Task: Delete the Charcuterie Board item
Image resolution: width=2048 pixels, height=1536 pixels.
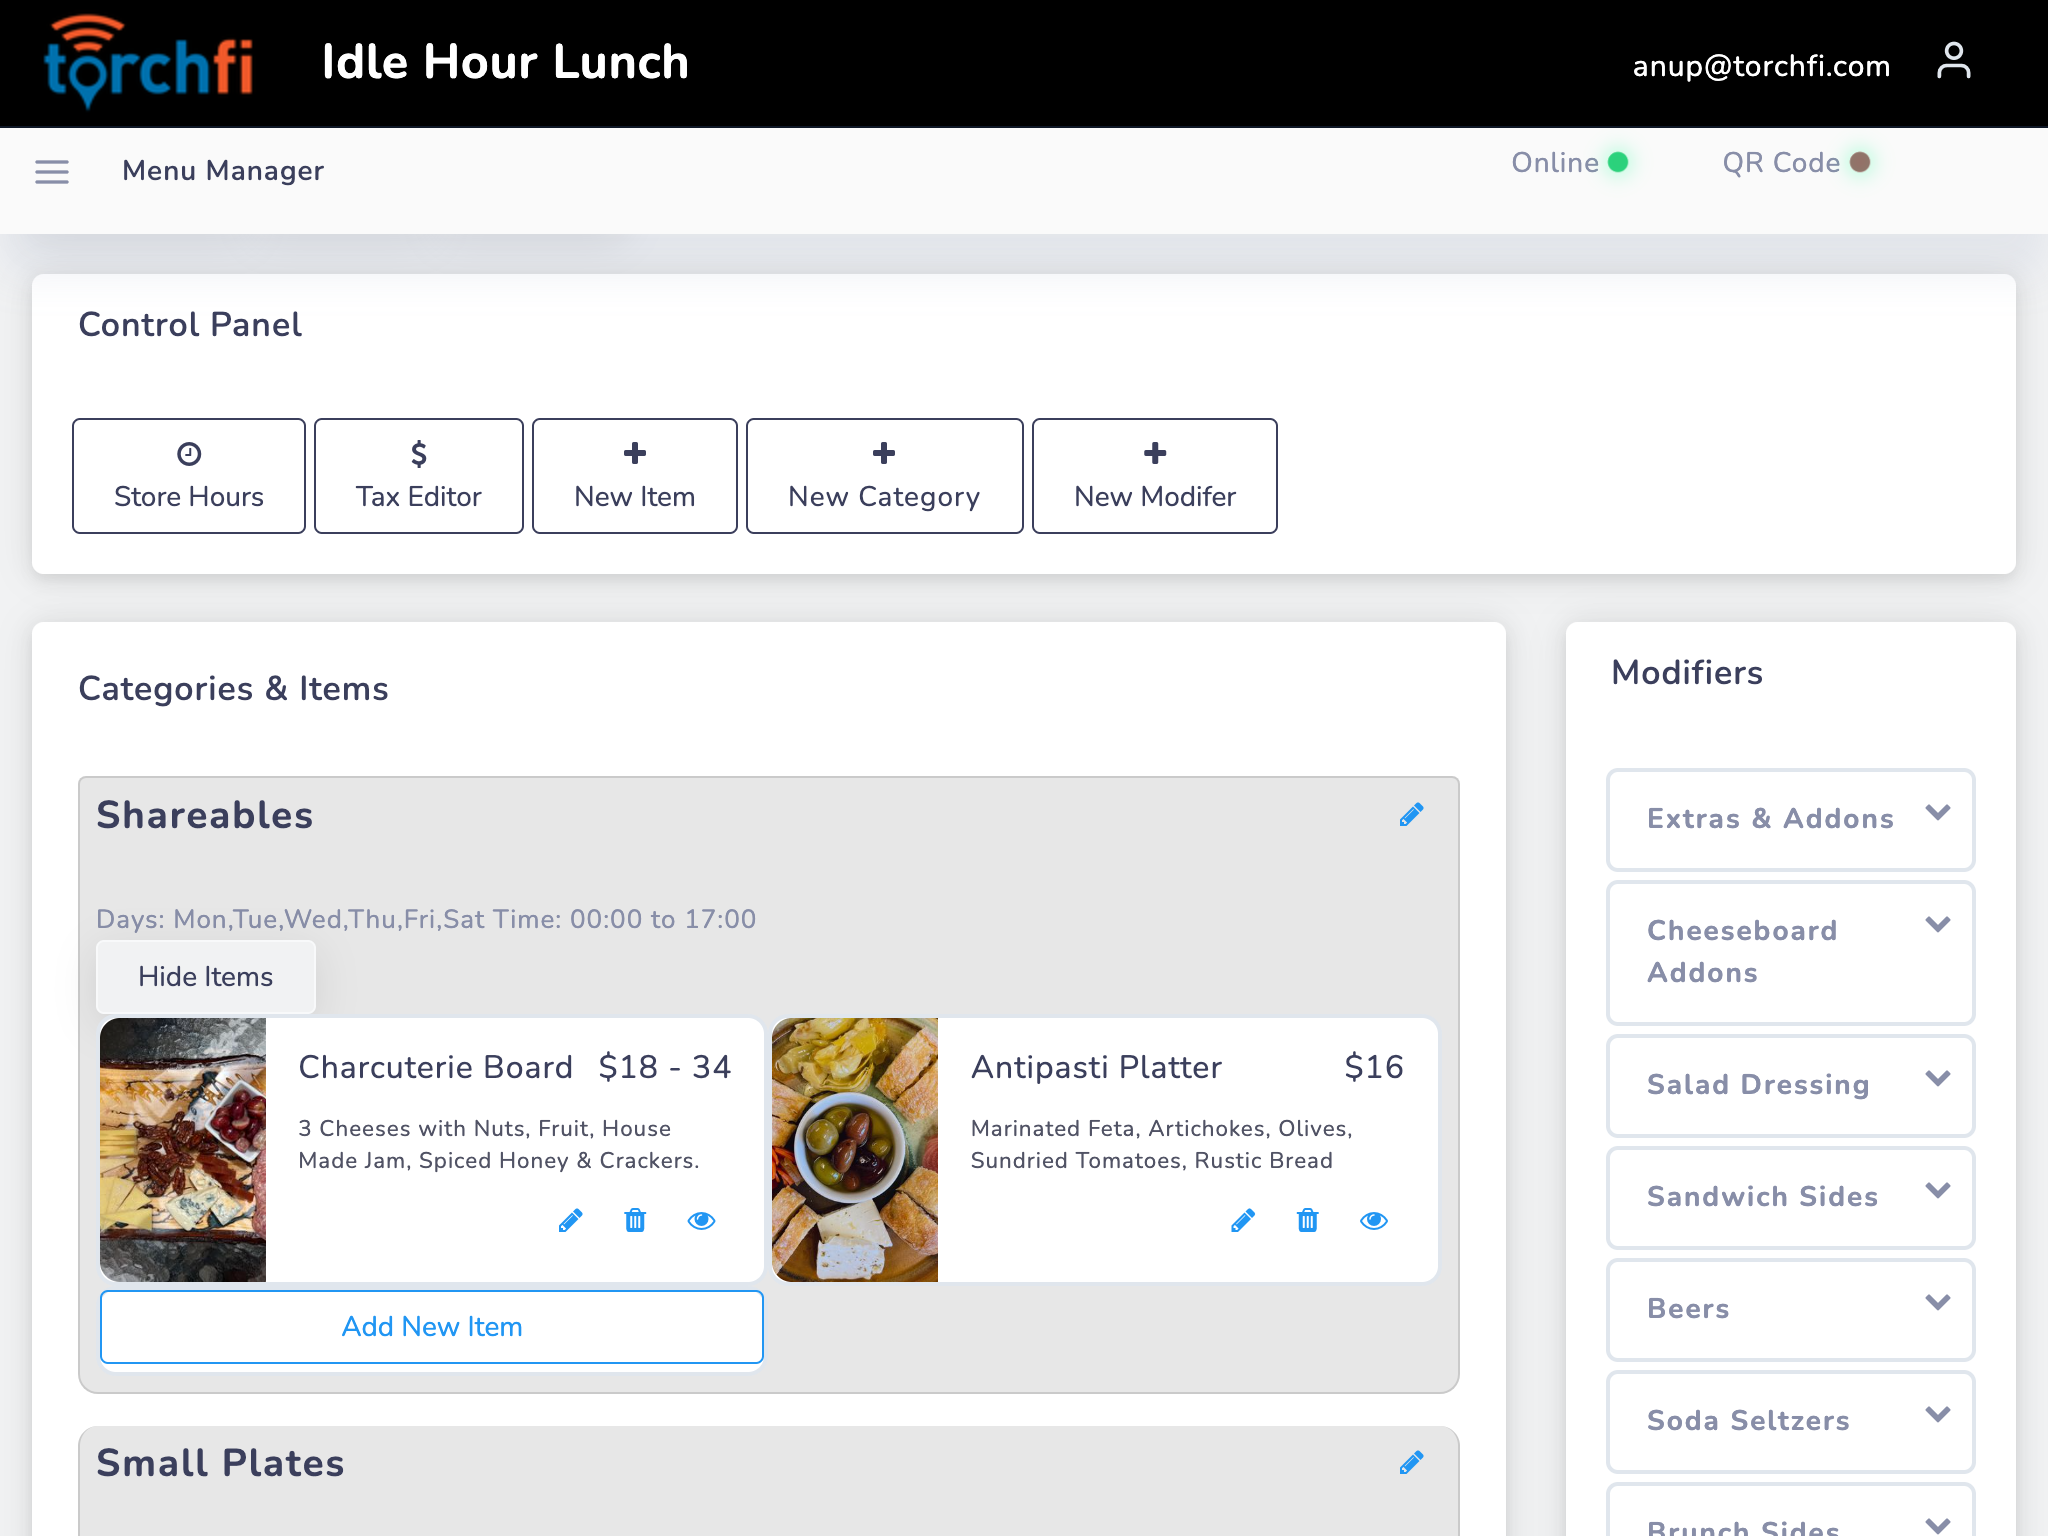Action: (x=635, y=1221)
